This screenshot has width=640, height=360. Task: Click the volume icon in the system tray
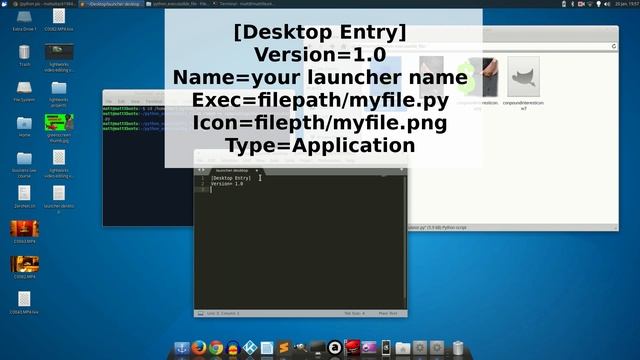pyautogui.click(x=607, y=4)
